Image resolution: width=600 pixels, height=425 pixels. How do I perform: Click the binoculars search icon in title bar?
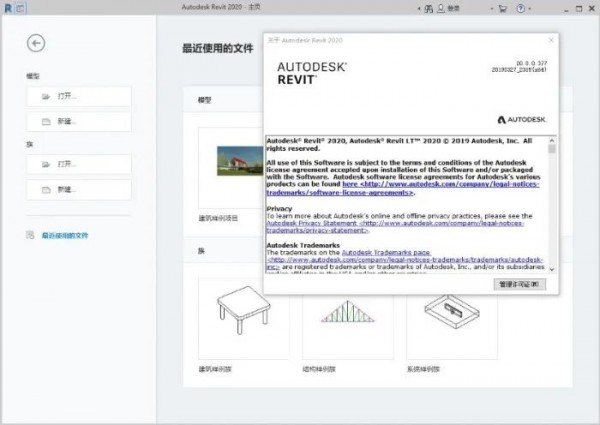429,8
